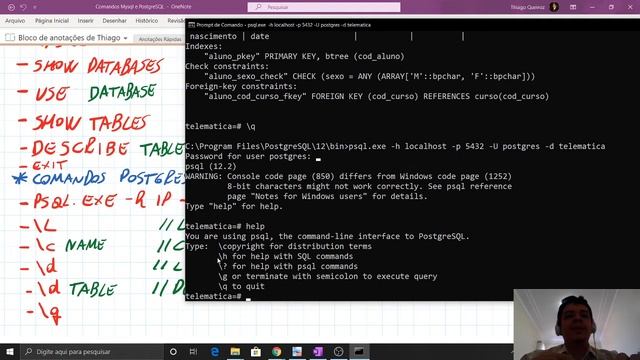Click the handwritten \d TABLE note
640x360 pixels.
(x=71, y=289)
